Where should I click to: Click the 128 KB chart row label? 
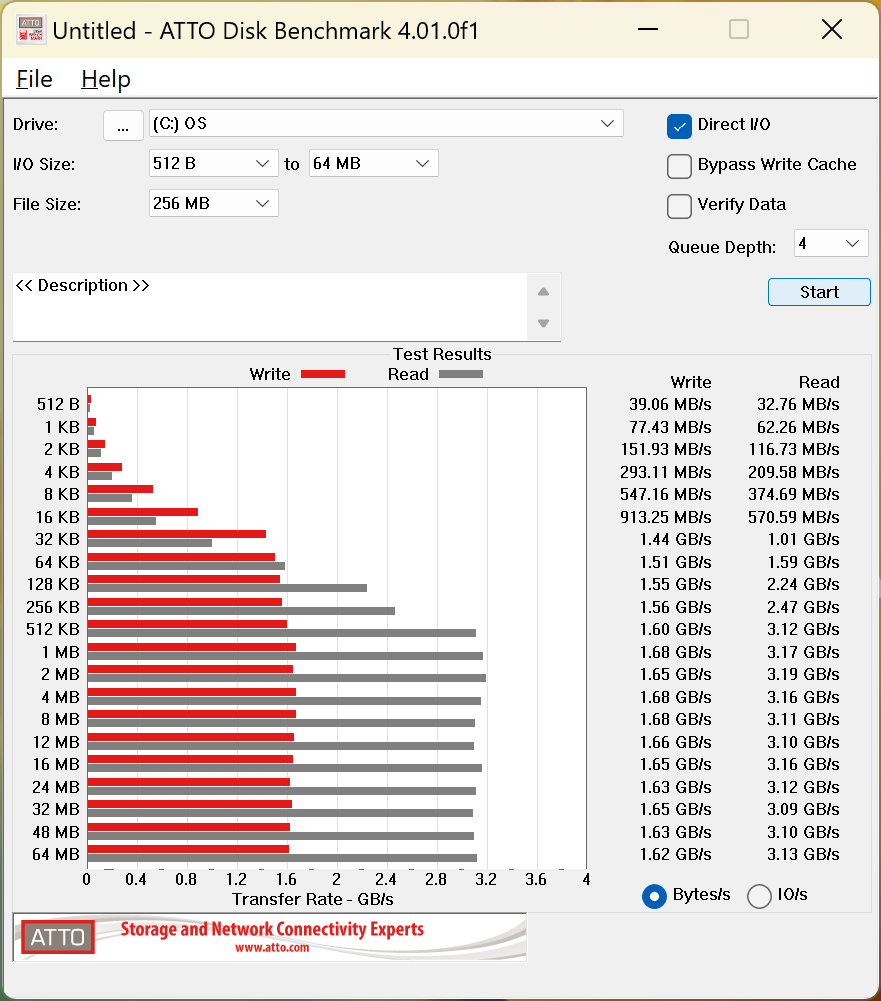(x=53, y=584)
